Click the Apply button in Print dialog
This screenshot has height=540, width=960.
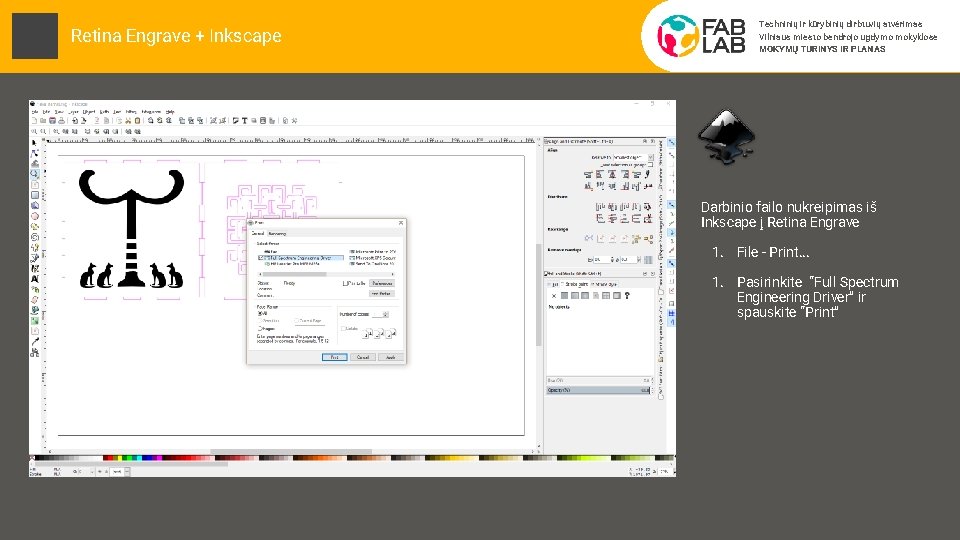pos(391,358)
